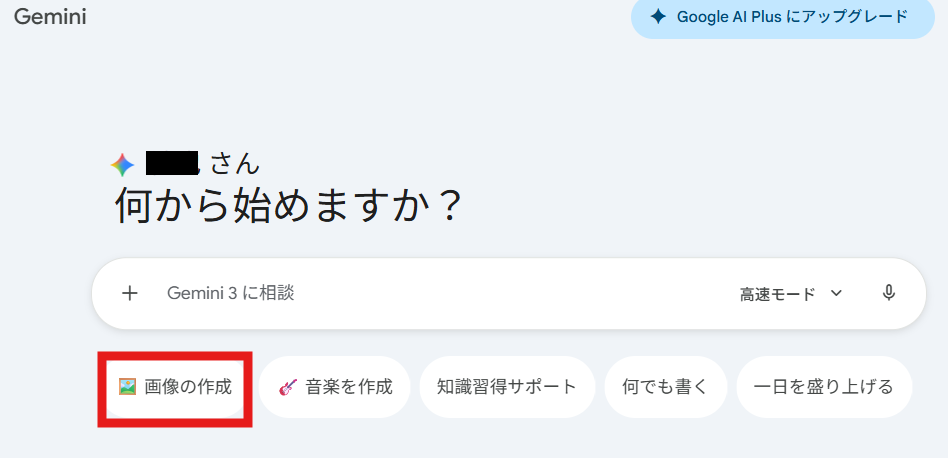Select the 画像の作成 suggestion chip

(x=175, y=386)
